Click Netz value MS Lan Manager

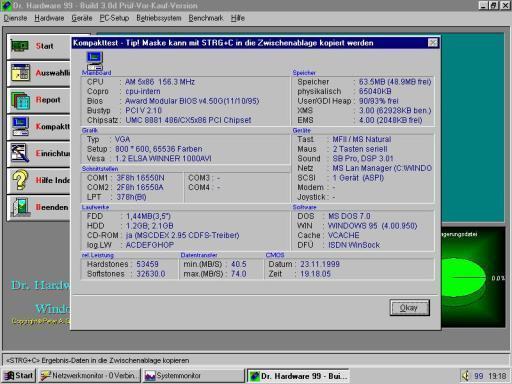tap(382, 168)
